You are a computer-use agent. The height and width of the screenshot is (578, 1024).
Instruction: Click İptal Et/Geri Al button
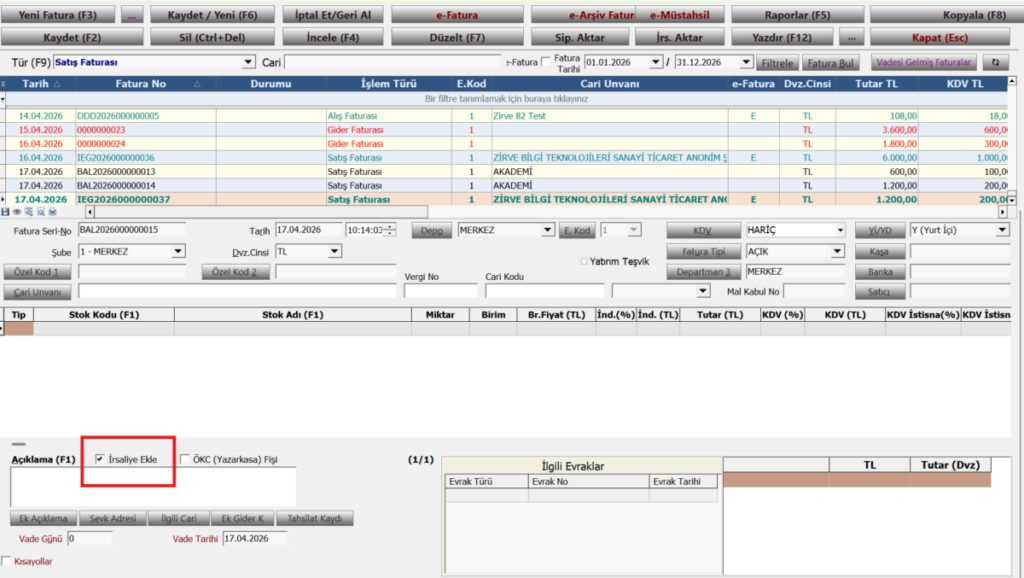tap(333, 15)
